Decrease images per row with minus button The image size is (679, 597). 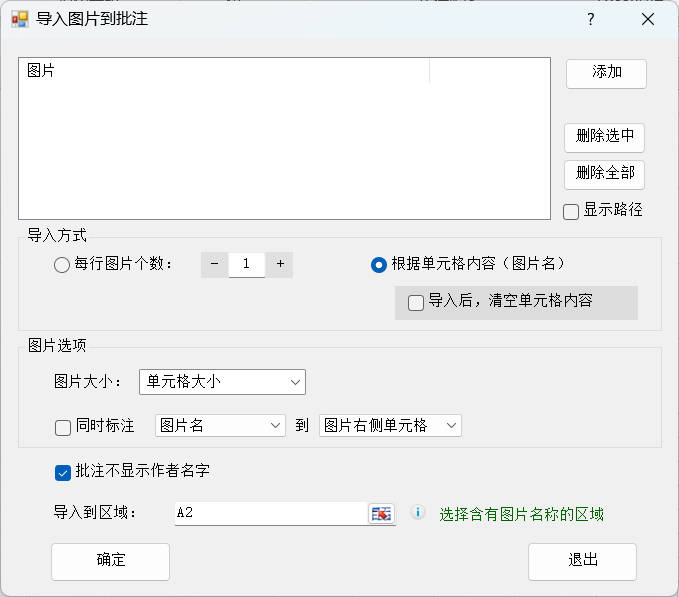[214, 264]
